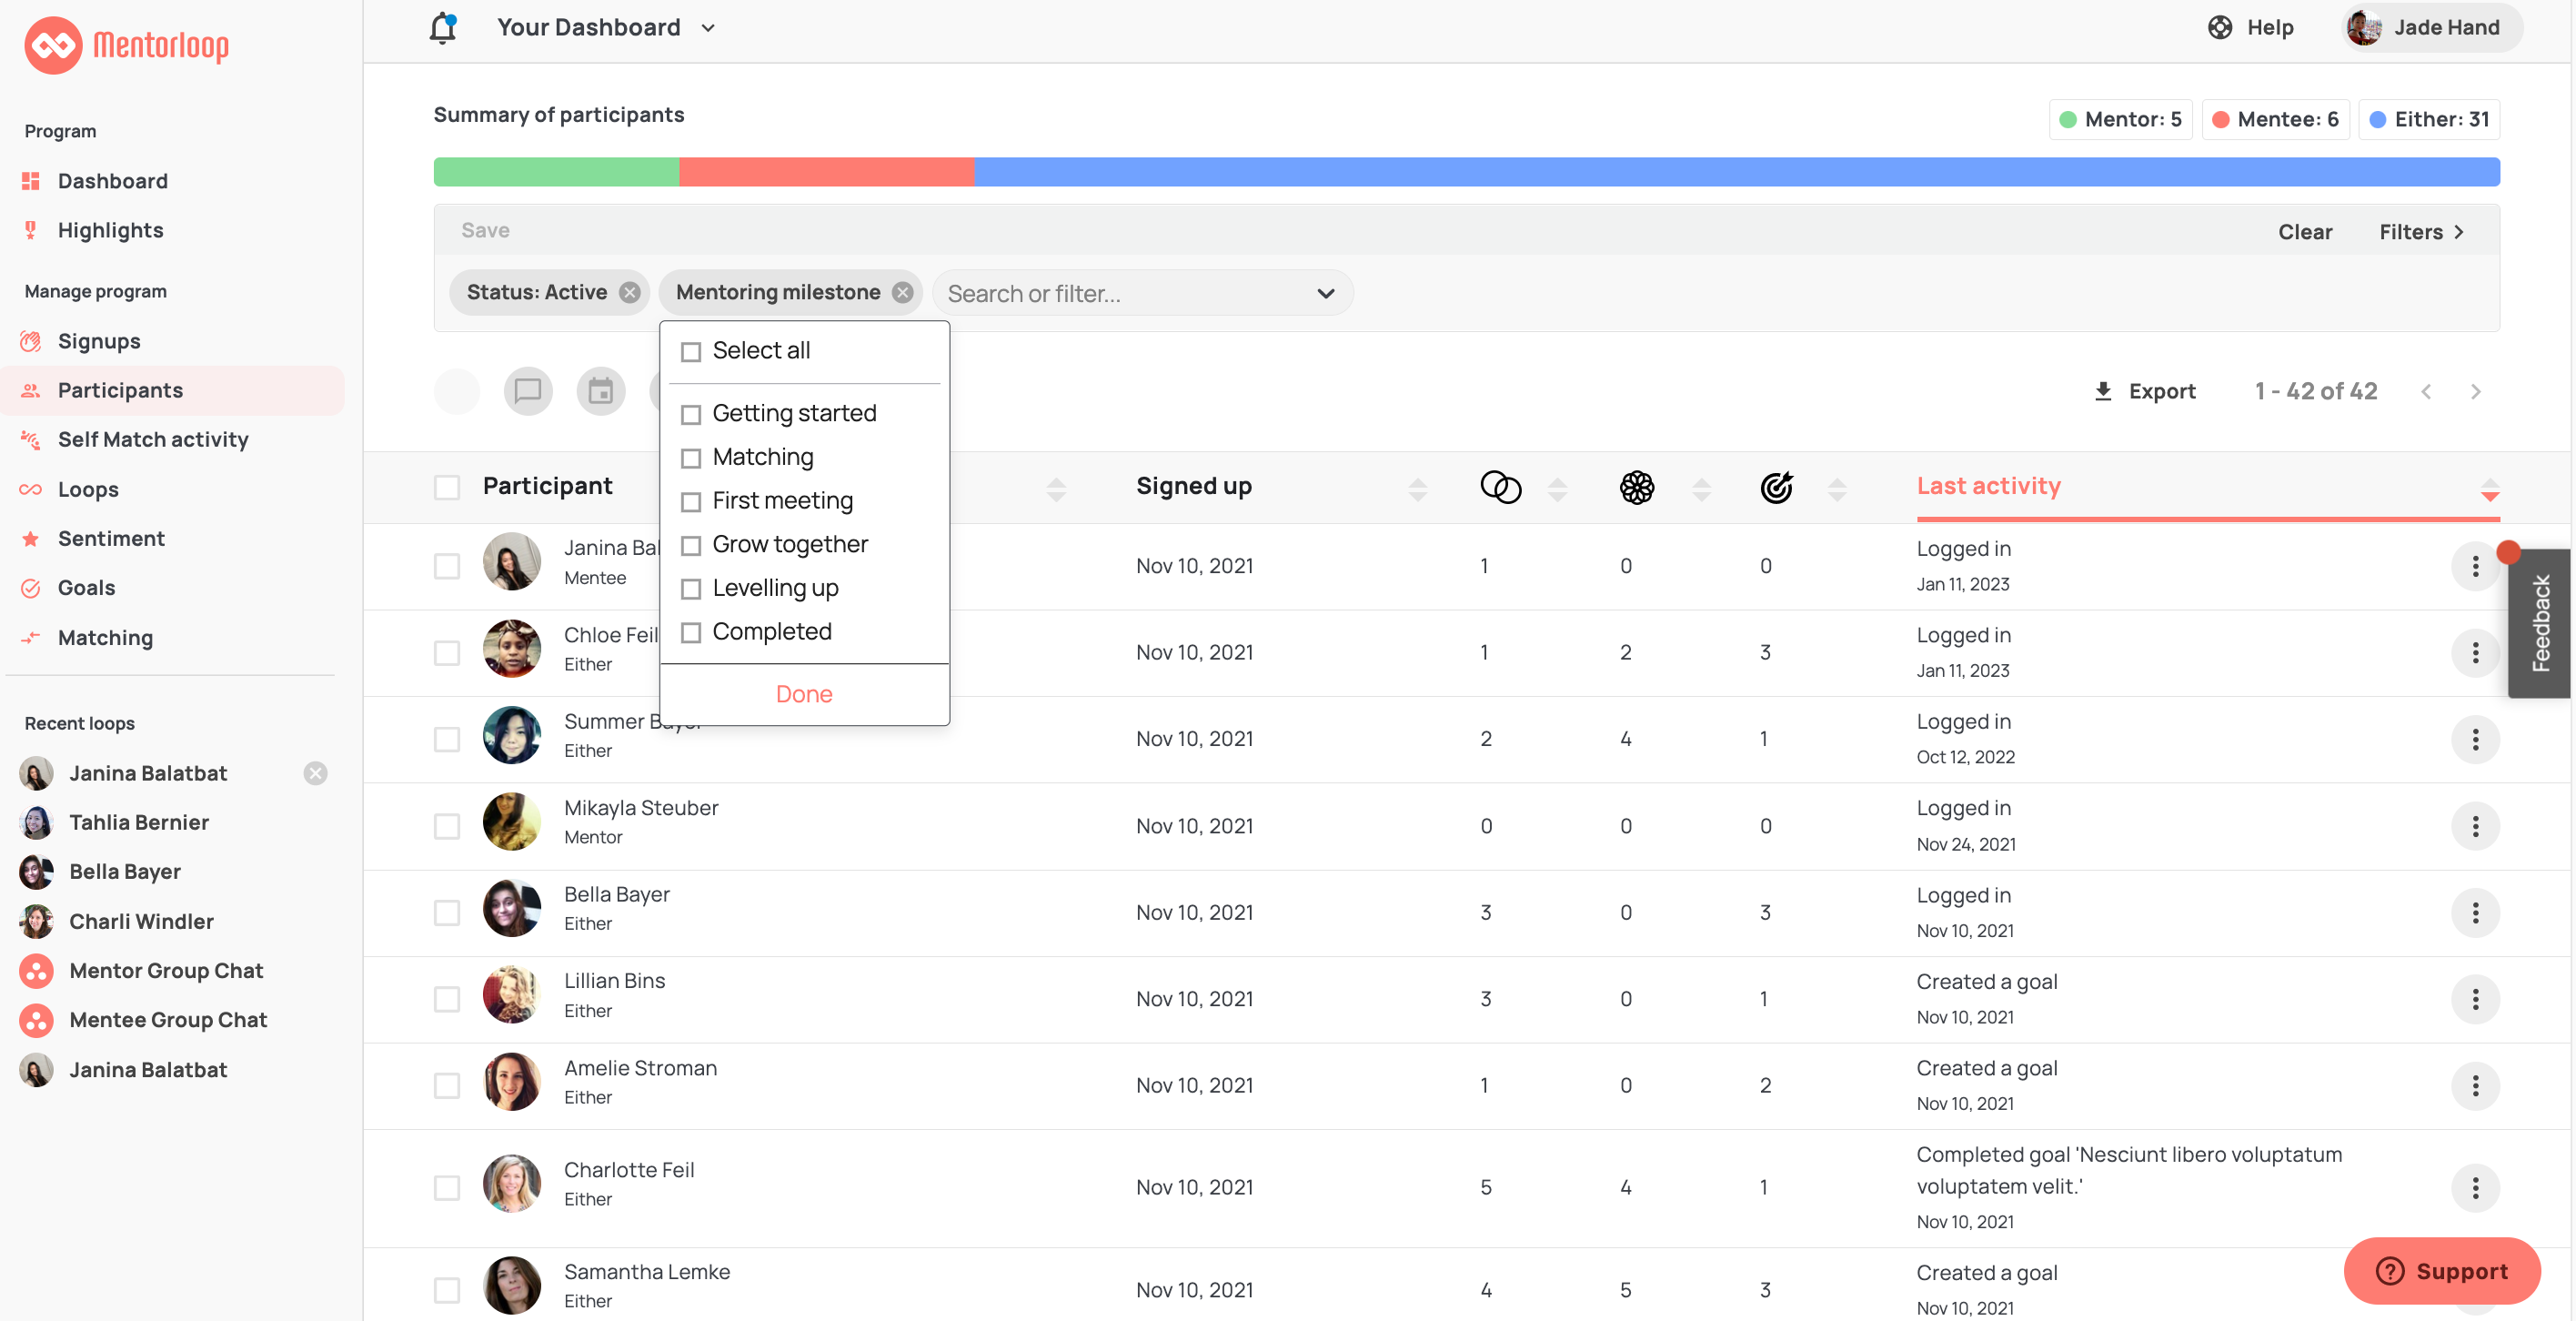2576x1321 pixels.
Task: Open Loops in the sidebar
Action: (x=88, y=489)
